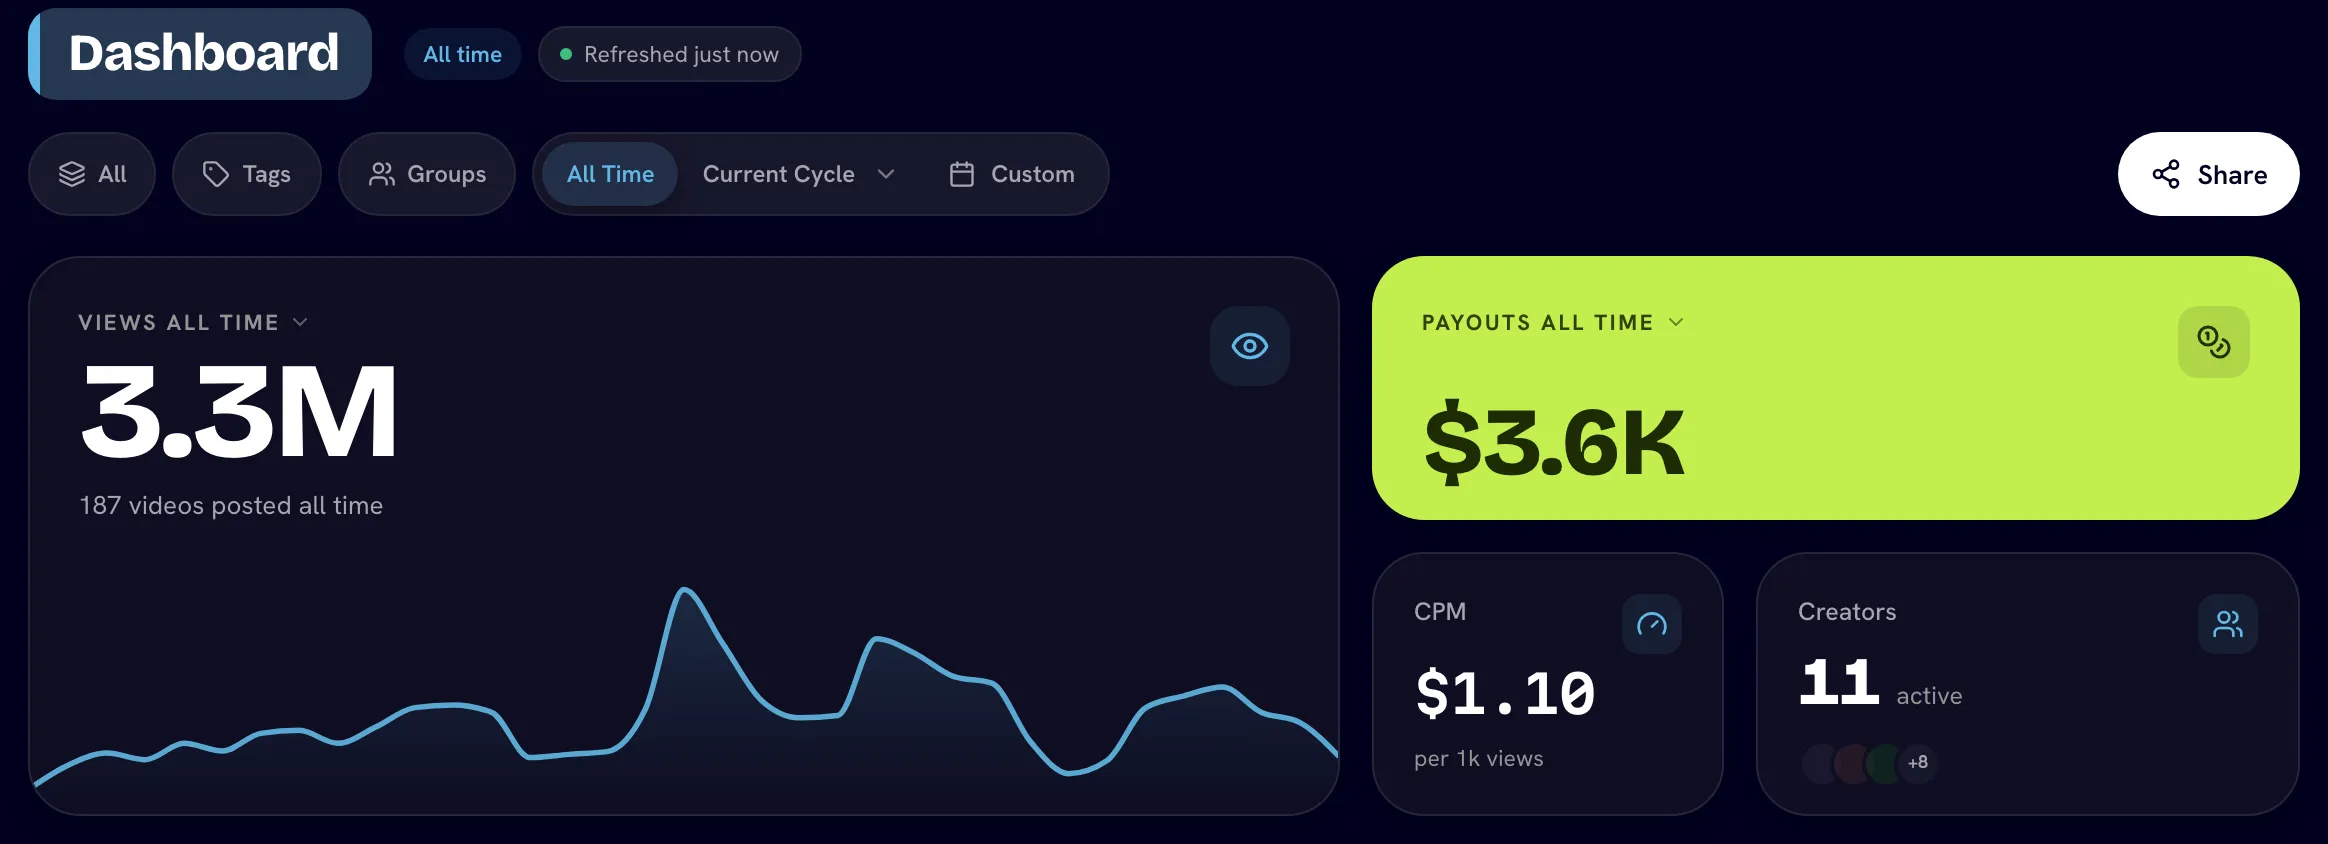Click the layers icon in the All filter
2328x844 pixels.
[x=72, y=174]
